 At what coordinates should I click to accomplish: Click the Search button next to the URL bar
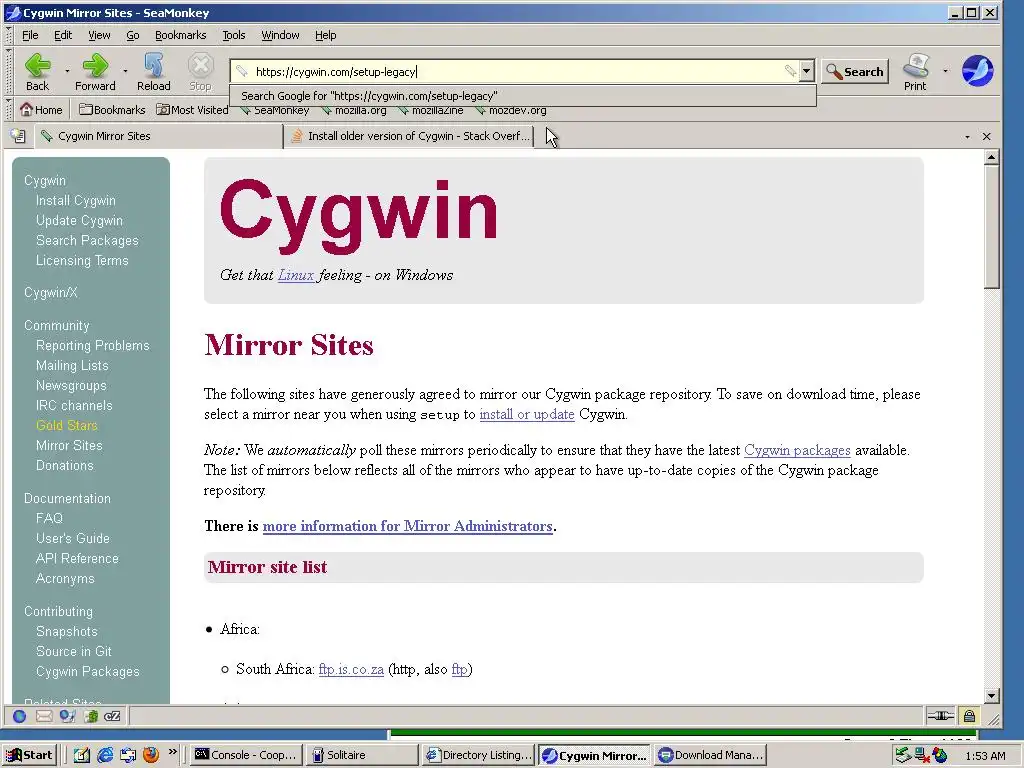(x=855, y=72)
